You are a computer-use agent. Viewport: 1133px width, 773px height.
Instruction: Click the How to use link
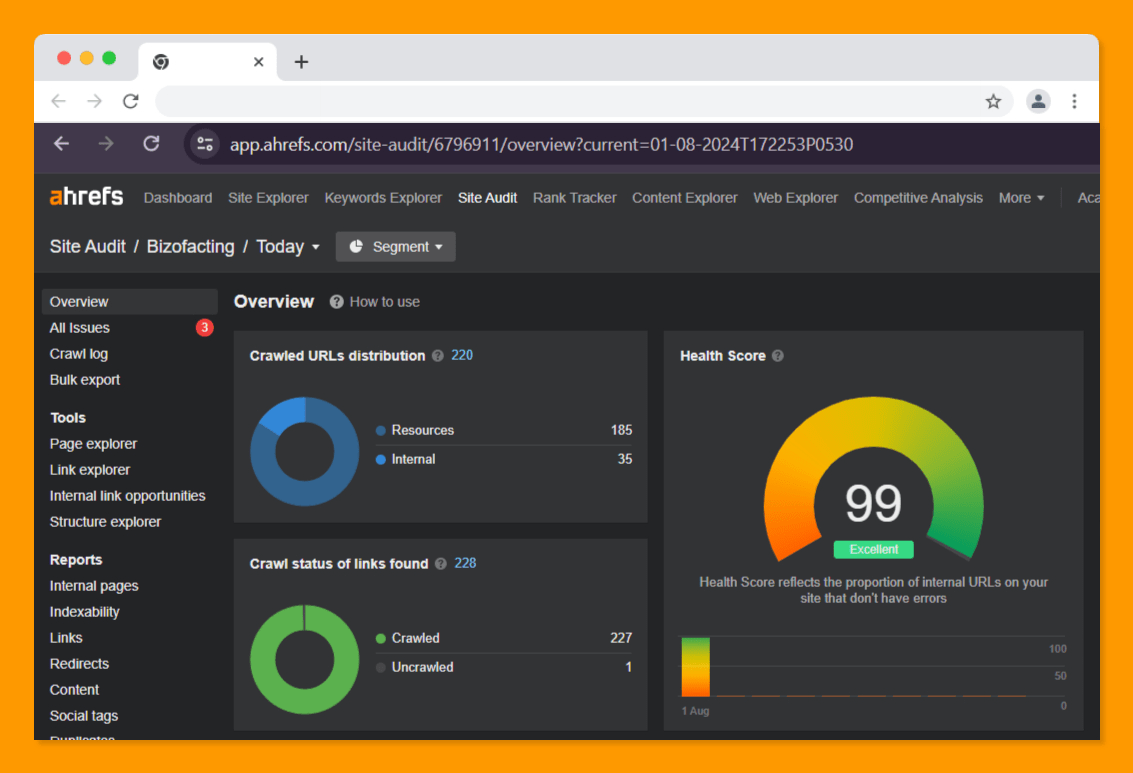384,302
